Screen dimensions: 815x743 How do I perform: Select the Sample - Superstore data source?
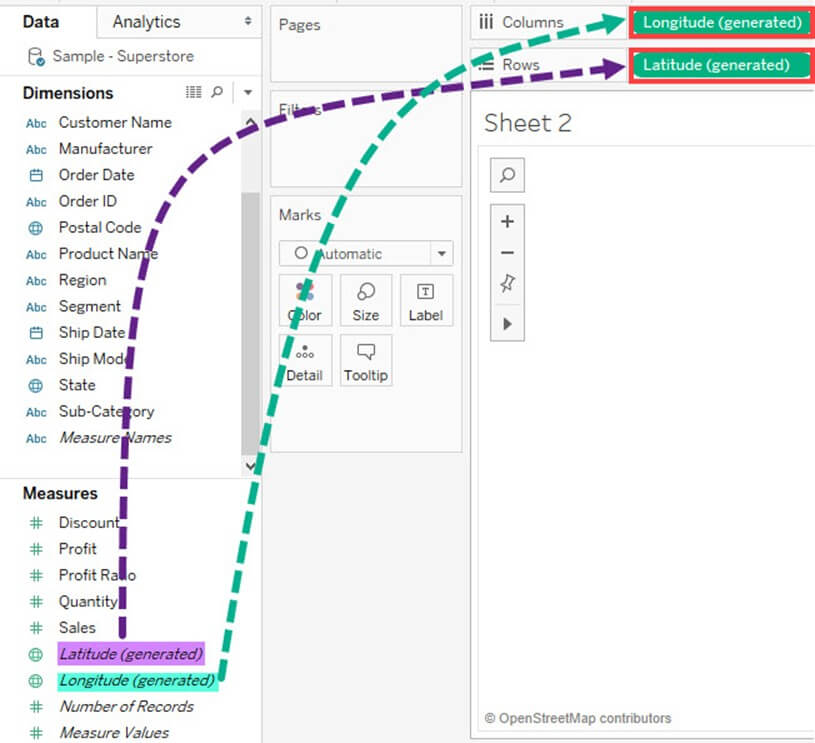click(122, 56)
